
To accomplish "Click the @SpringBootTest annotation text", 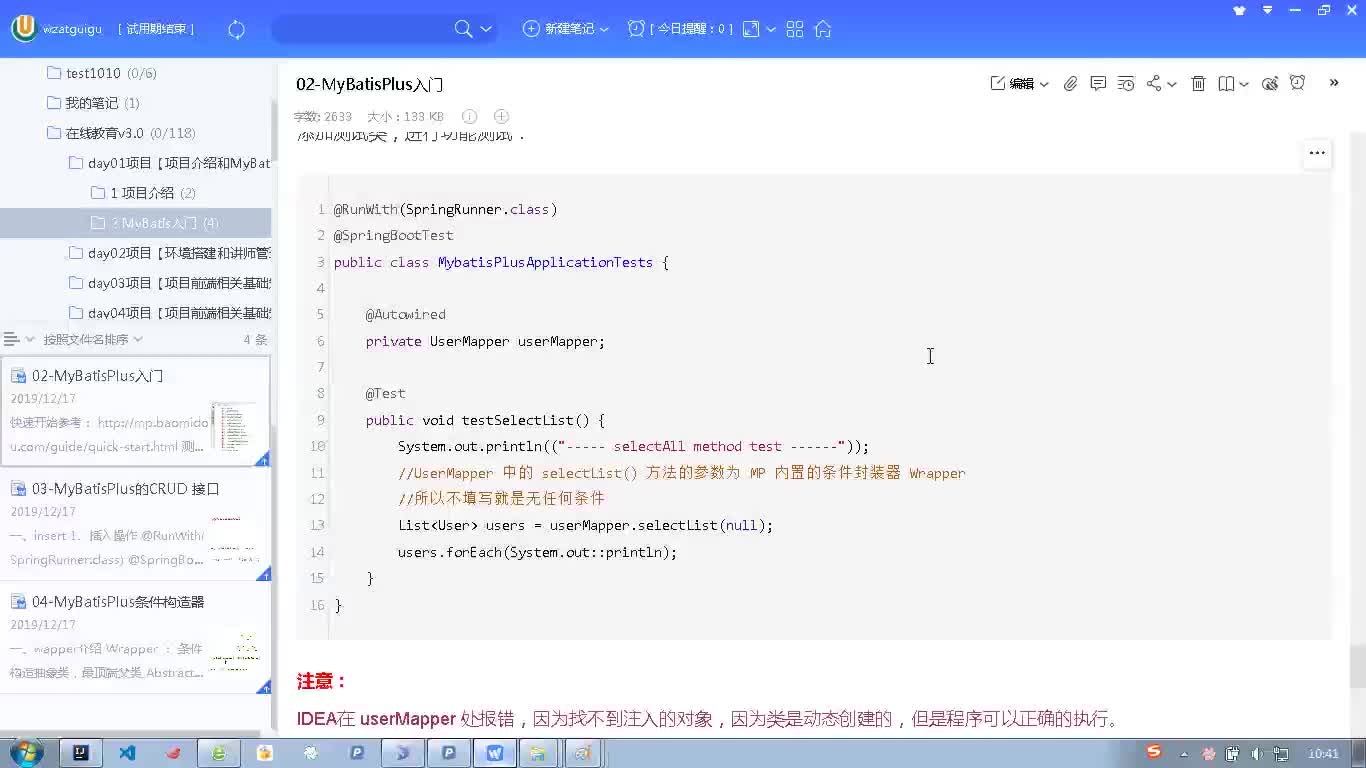I will [393, 235].
